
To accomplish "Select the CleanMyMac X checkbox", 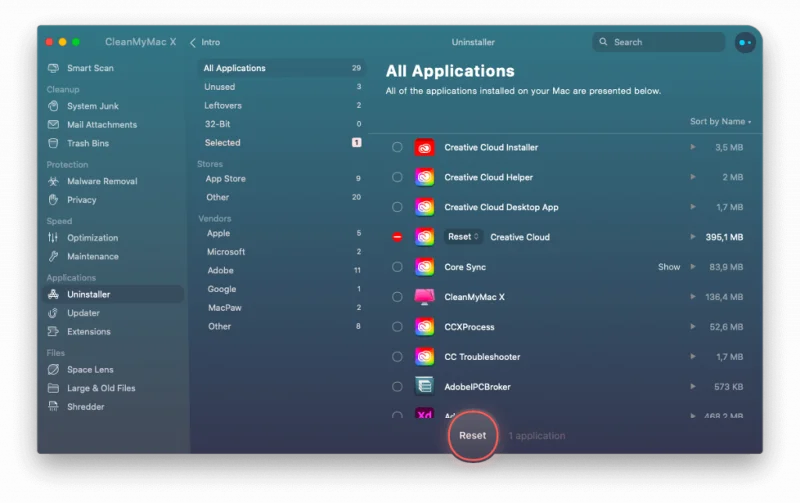I will click(x=397, y=297).
